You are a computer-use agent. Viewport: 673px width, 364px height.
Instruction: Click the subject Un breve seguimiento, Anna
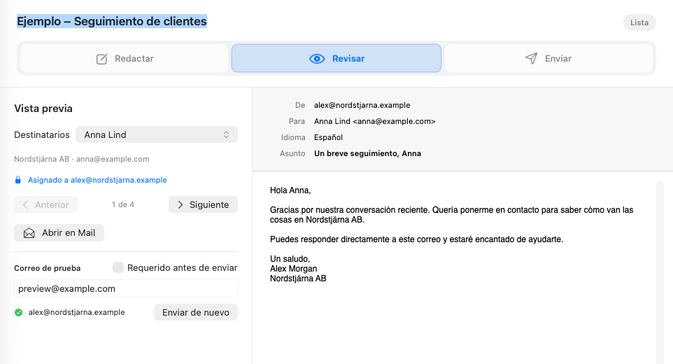(x=367, y=153)
